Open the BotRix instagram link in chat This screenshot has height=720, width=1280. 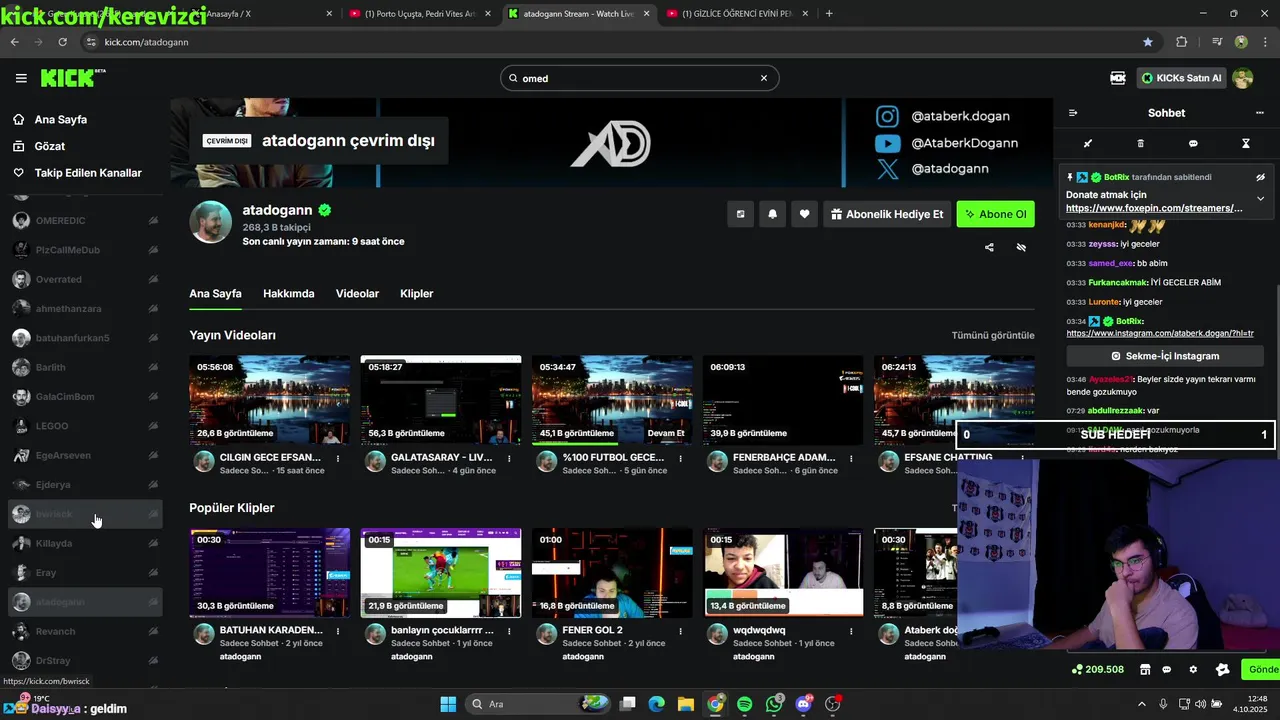(1160, 333)
